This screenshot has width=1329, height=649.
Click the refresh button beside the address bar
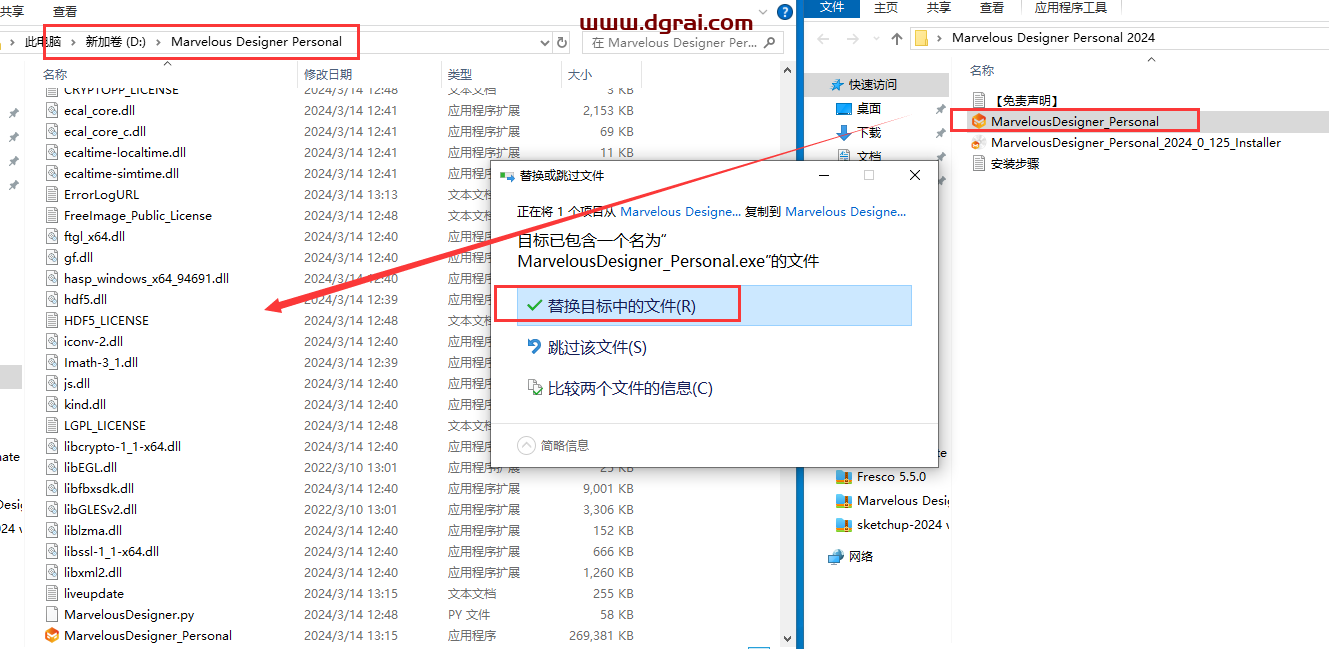[x=562, y=43]
